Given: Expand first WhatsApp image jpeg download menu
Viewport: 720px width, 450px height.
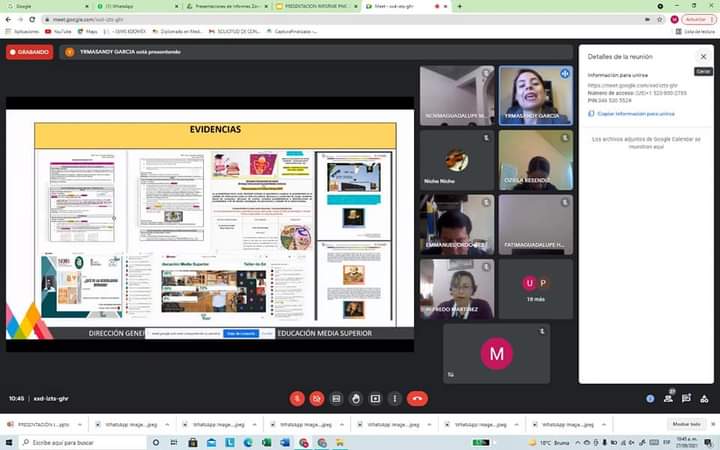Looking at the screenshot, I should click(x=167, y=424).
